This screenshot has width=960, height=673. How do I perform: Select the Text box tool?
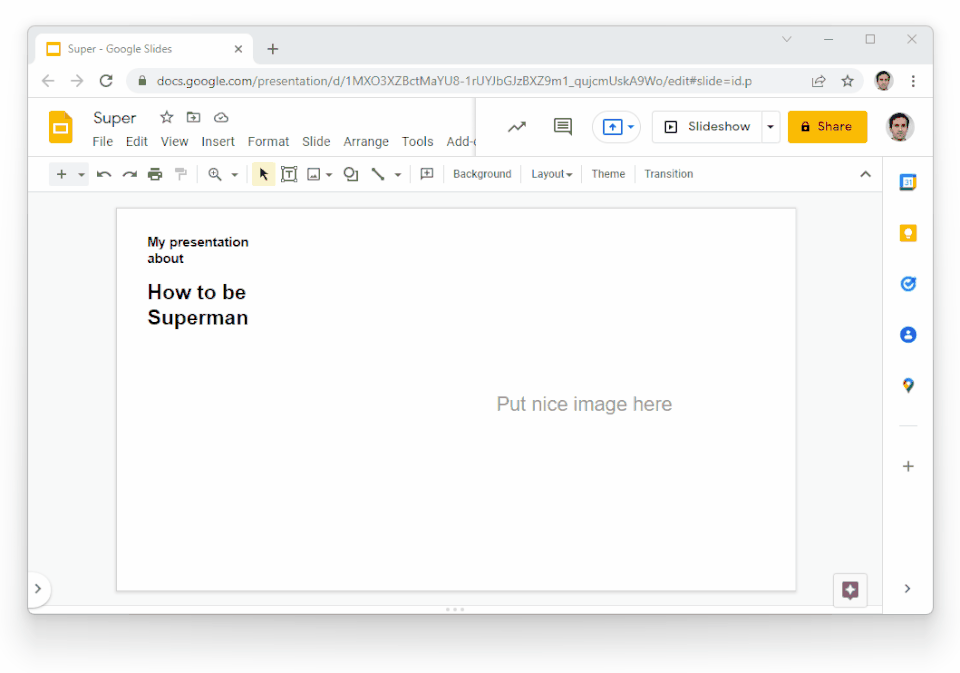289,175
